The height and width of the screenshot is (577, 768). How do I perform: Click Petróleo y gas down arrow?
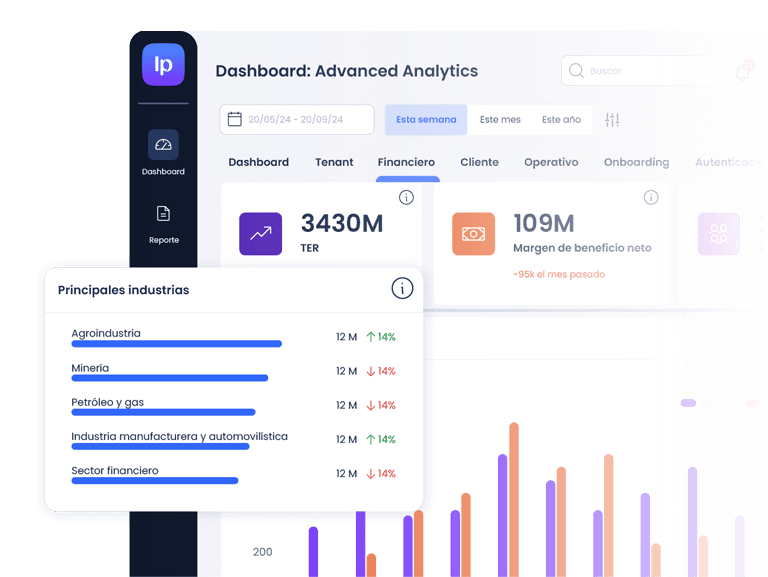pos(371,406)
